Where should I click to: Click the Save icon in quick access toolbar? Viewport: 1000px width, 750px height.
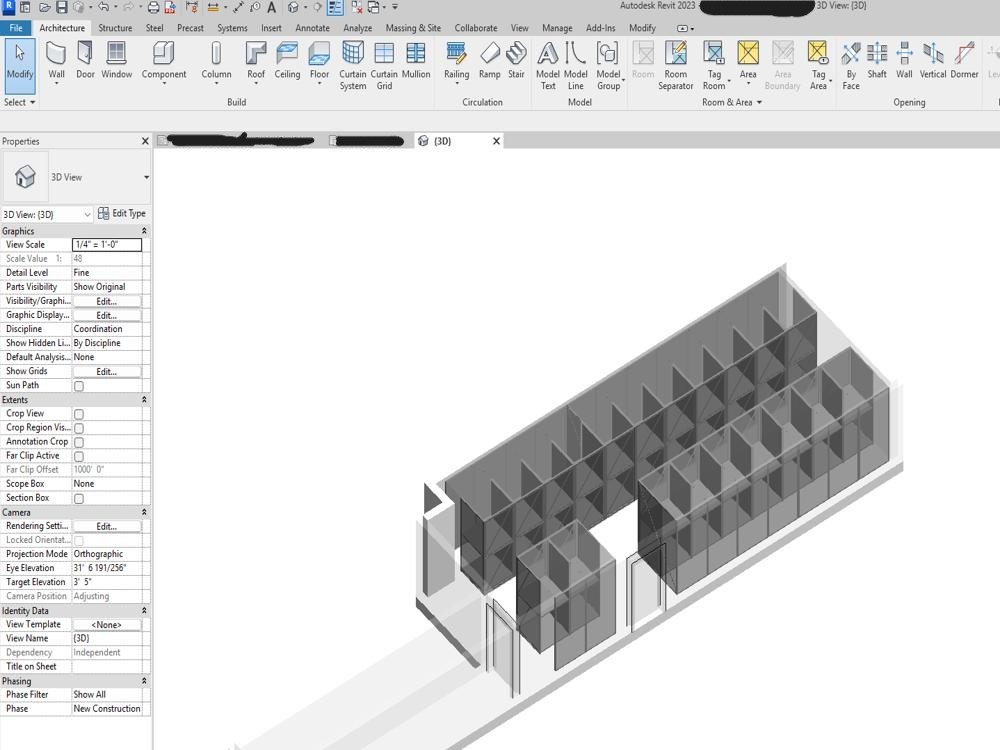[x=61, y=8]
